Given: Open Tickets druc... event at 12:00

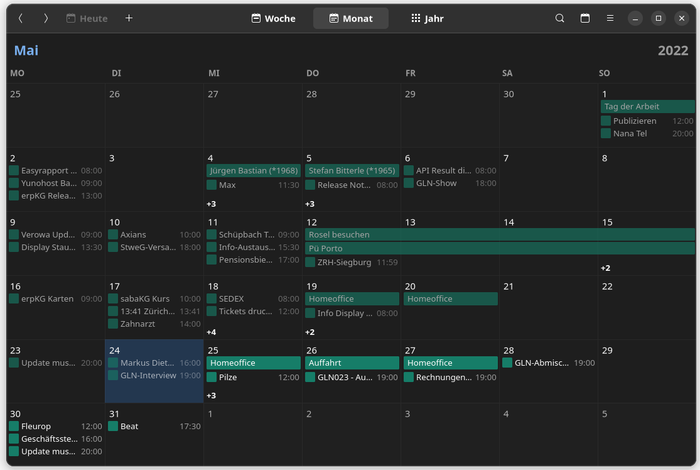Looking at the screenshot, I should click(253, 311).
